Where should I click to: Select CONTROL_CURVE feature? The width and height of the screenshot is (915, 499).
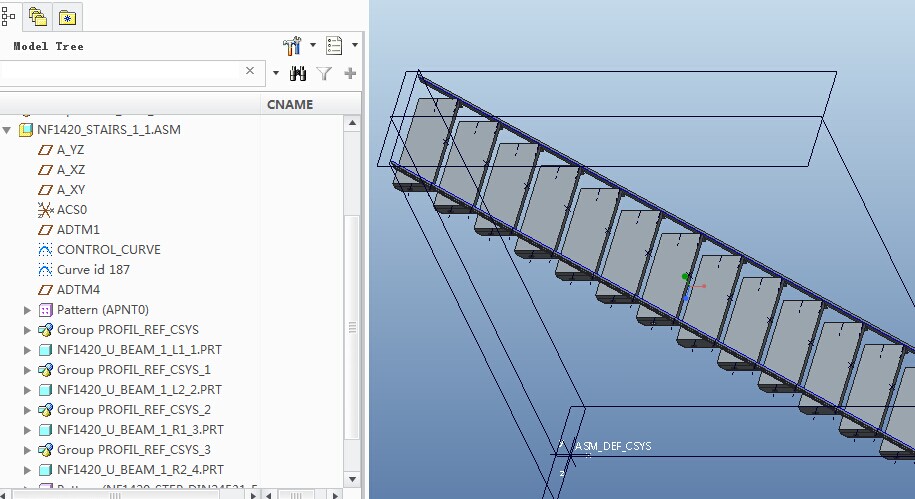point(109,250)
